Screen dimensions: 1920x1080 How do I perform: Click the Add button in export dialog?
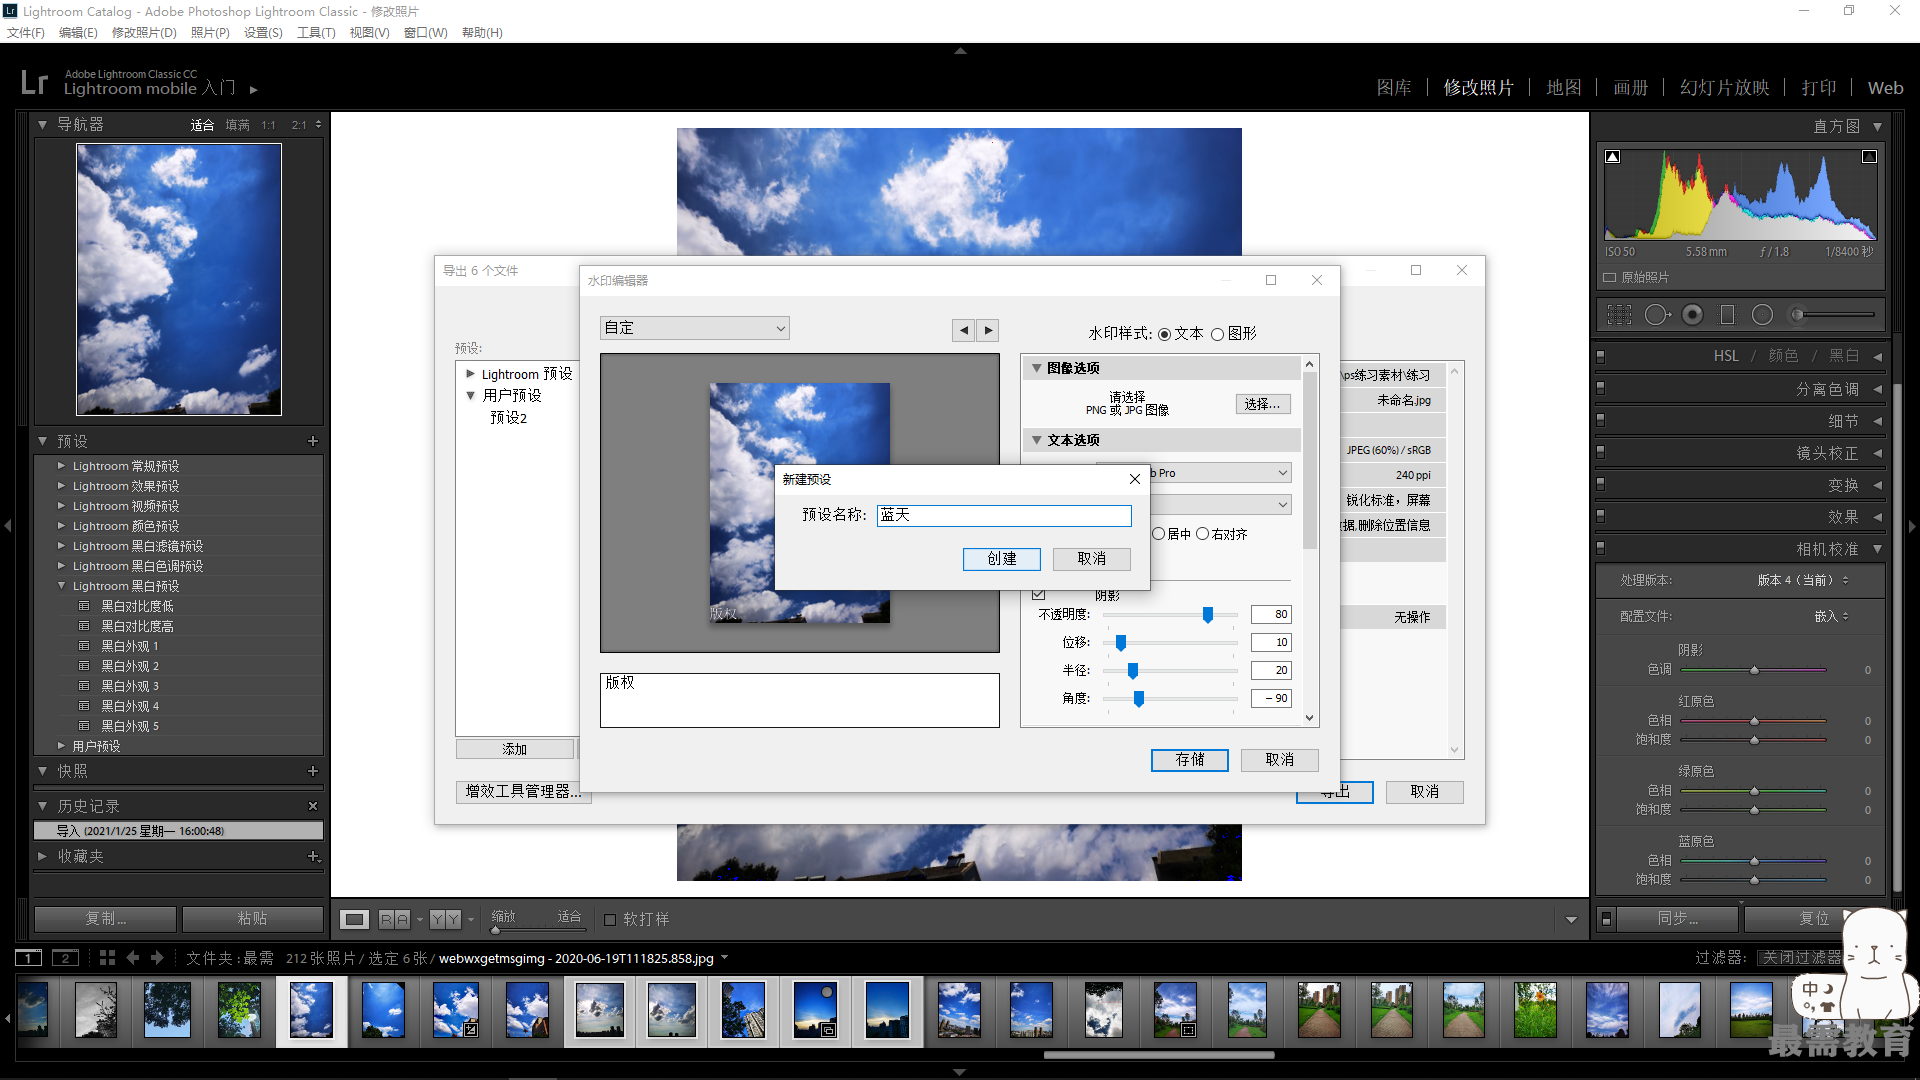click(x=515, y=749)
